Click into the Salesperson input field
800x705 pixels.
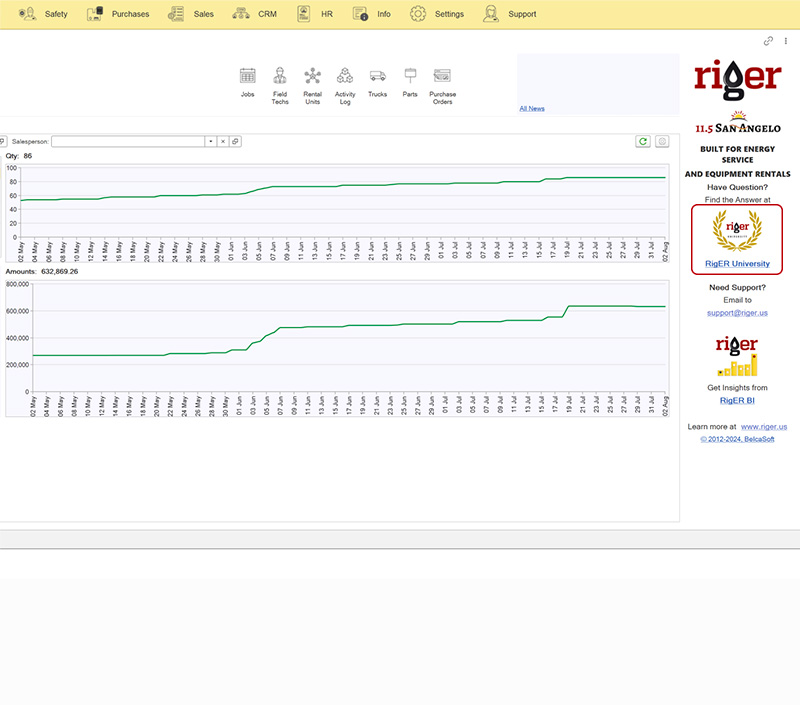tap(128, 142)
